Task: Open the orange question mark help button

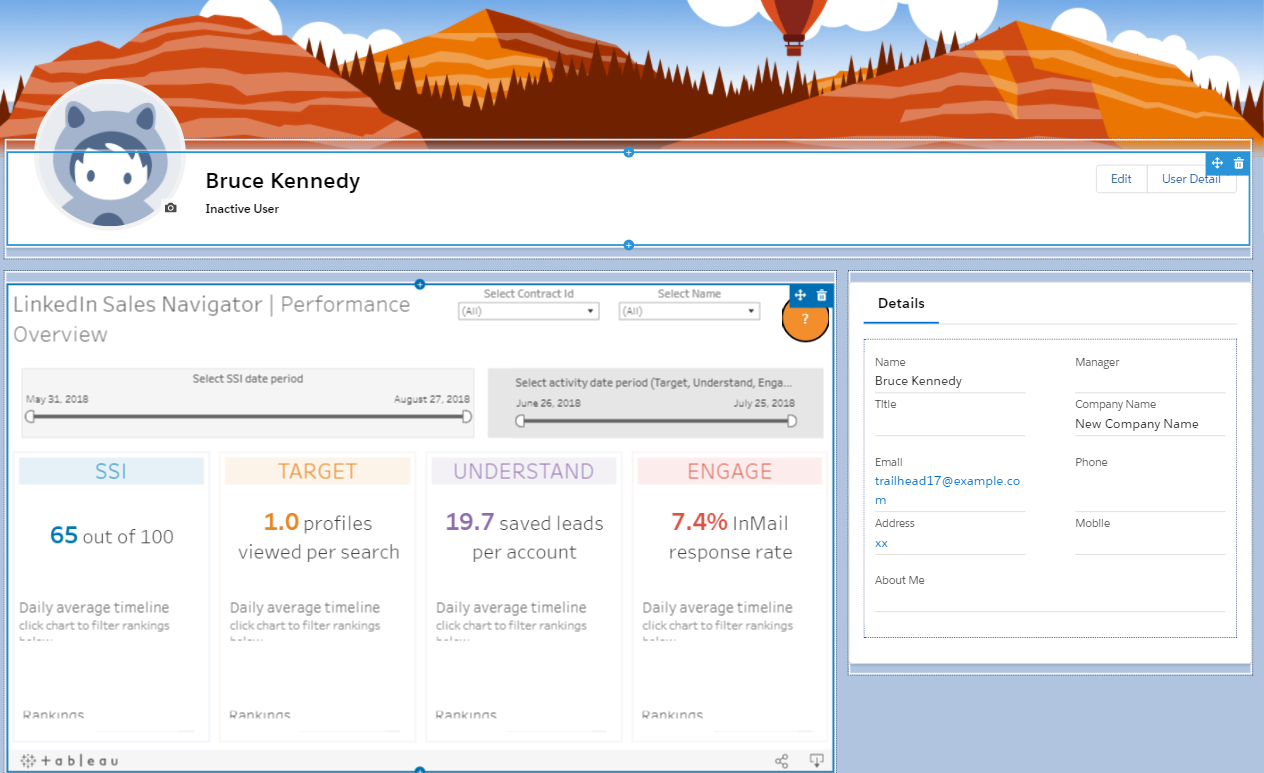Action: pyautogui.click(x=805, y=320)
